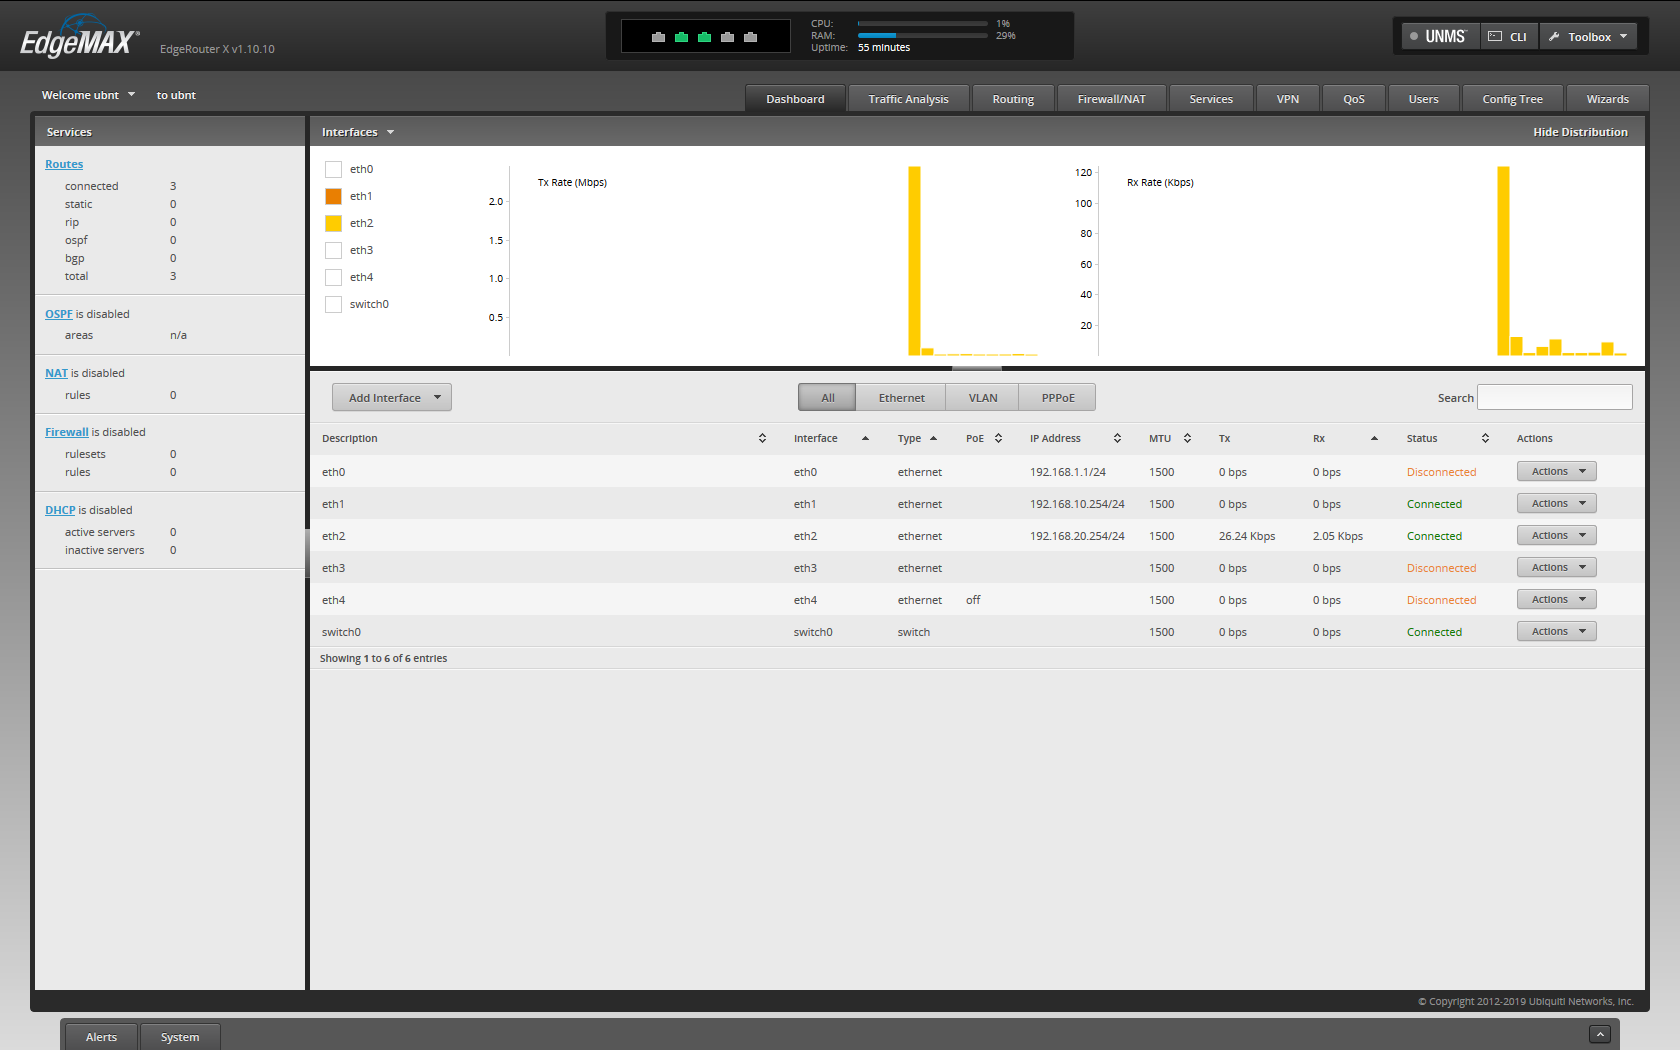Sort table by IP Address arrows

pyautogui.click(x=1117, y=438)
